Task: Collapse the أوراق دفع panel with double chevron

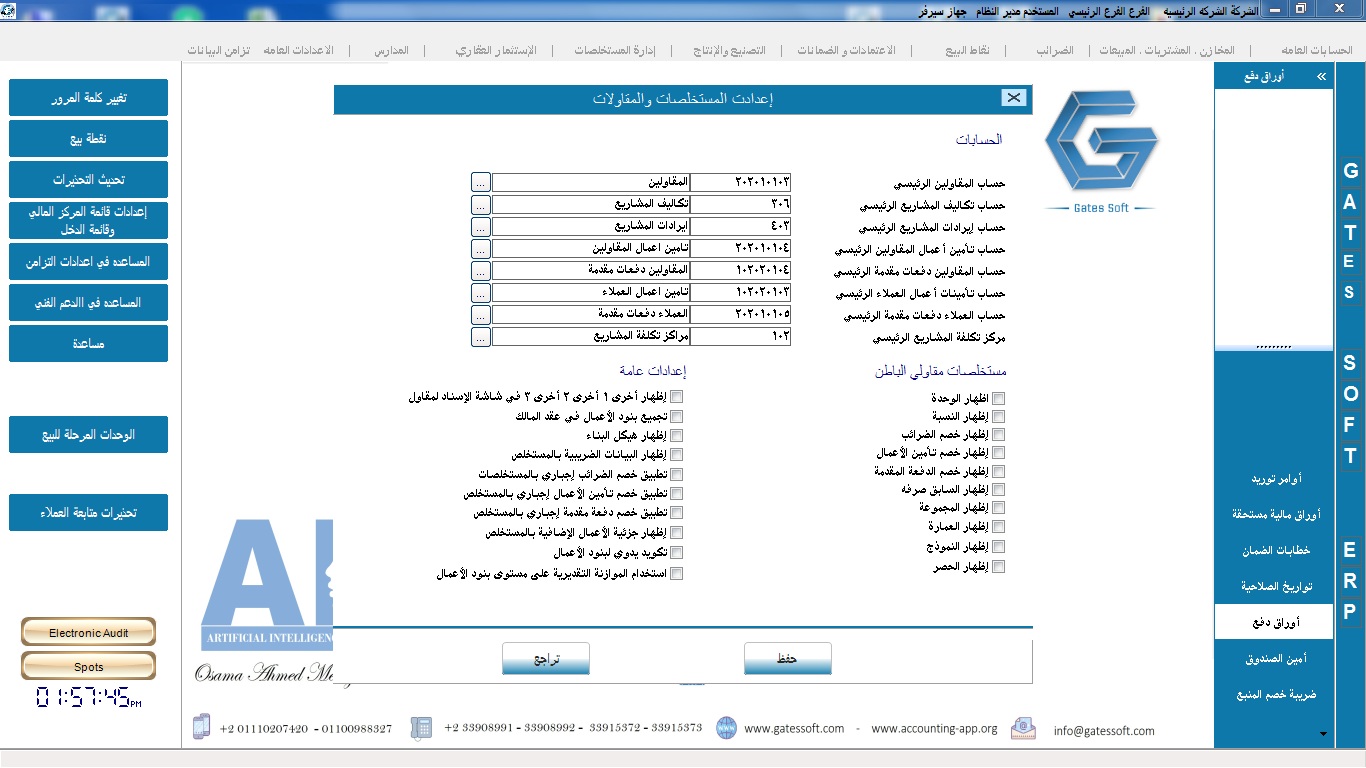Action: pyautogui.click(x=1321, y=75)
